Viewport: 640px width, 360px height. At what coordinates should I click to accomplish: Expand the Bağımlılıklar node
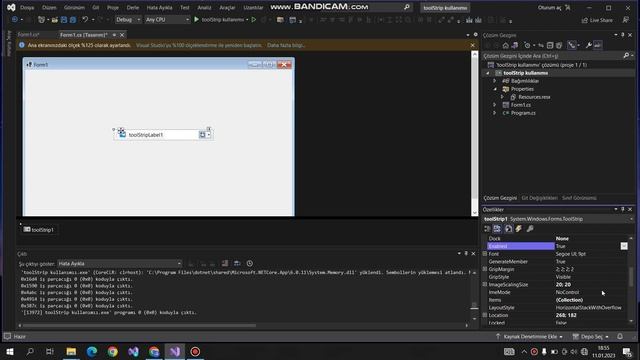pyautogui.click(x=494, y=81)
